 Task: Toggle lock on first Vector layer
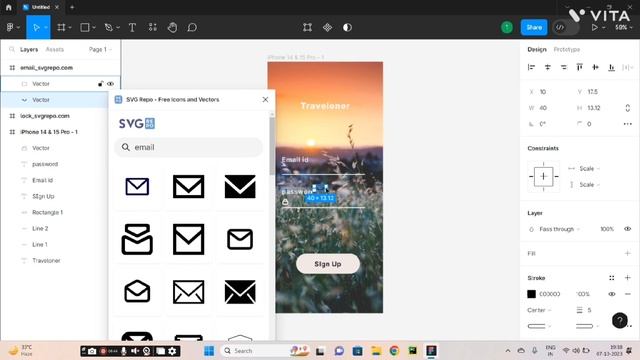[100, 84]
